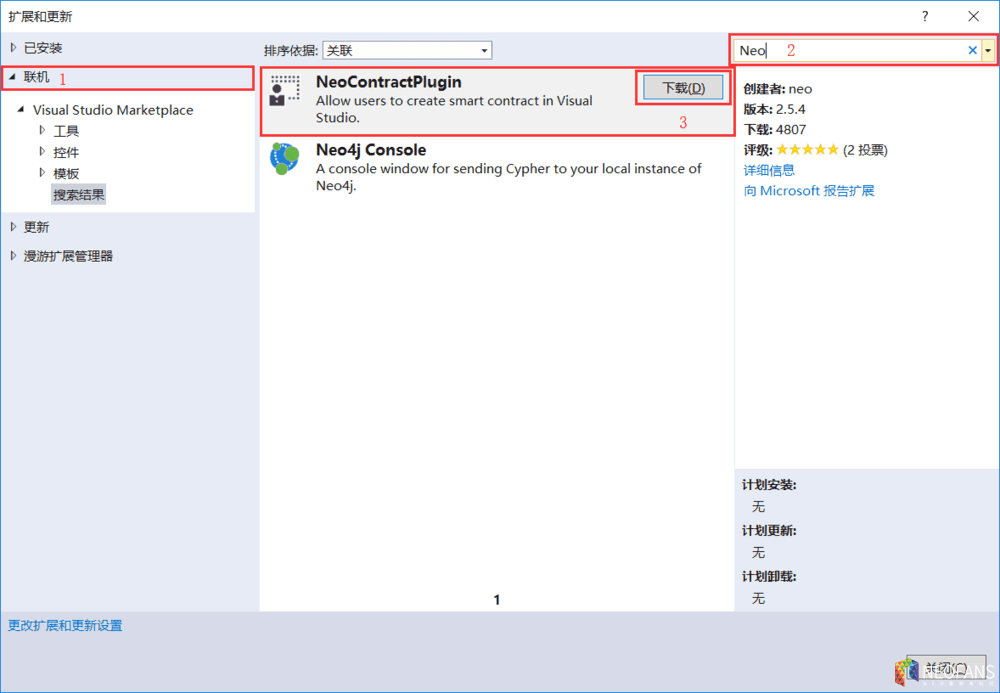The width and height of the screenshot is (1000, 693).
Task: Open the 排序依据 sort dropdown
Action: click(407, 50)
